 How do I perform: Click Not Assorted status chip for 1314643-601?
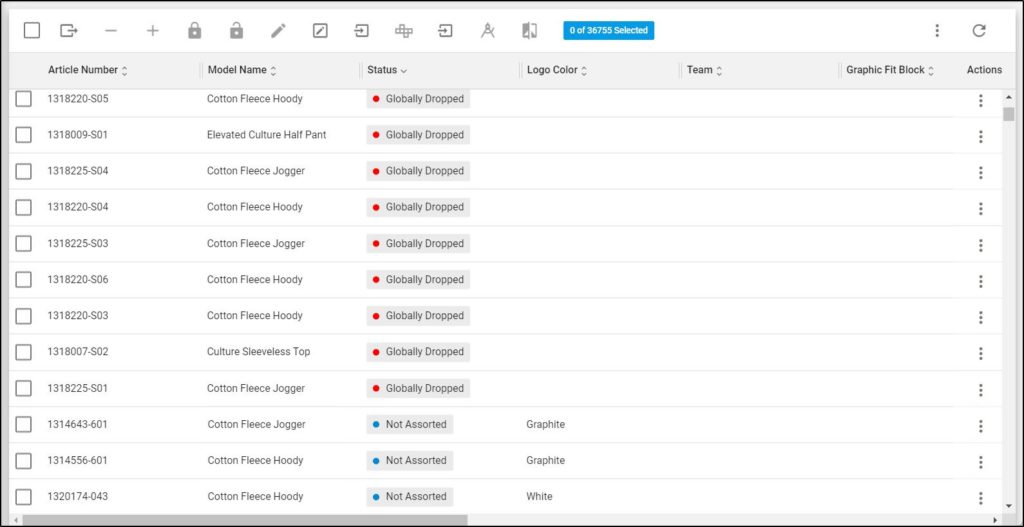coord(409,424)
